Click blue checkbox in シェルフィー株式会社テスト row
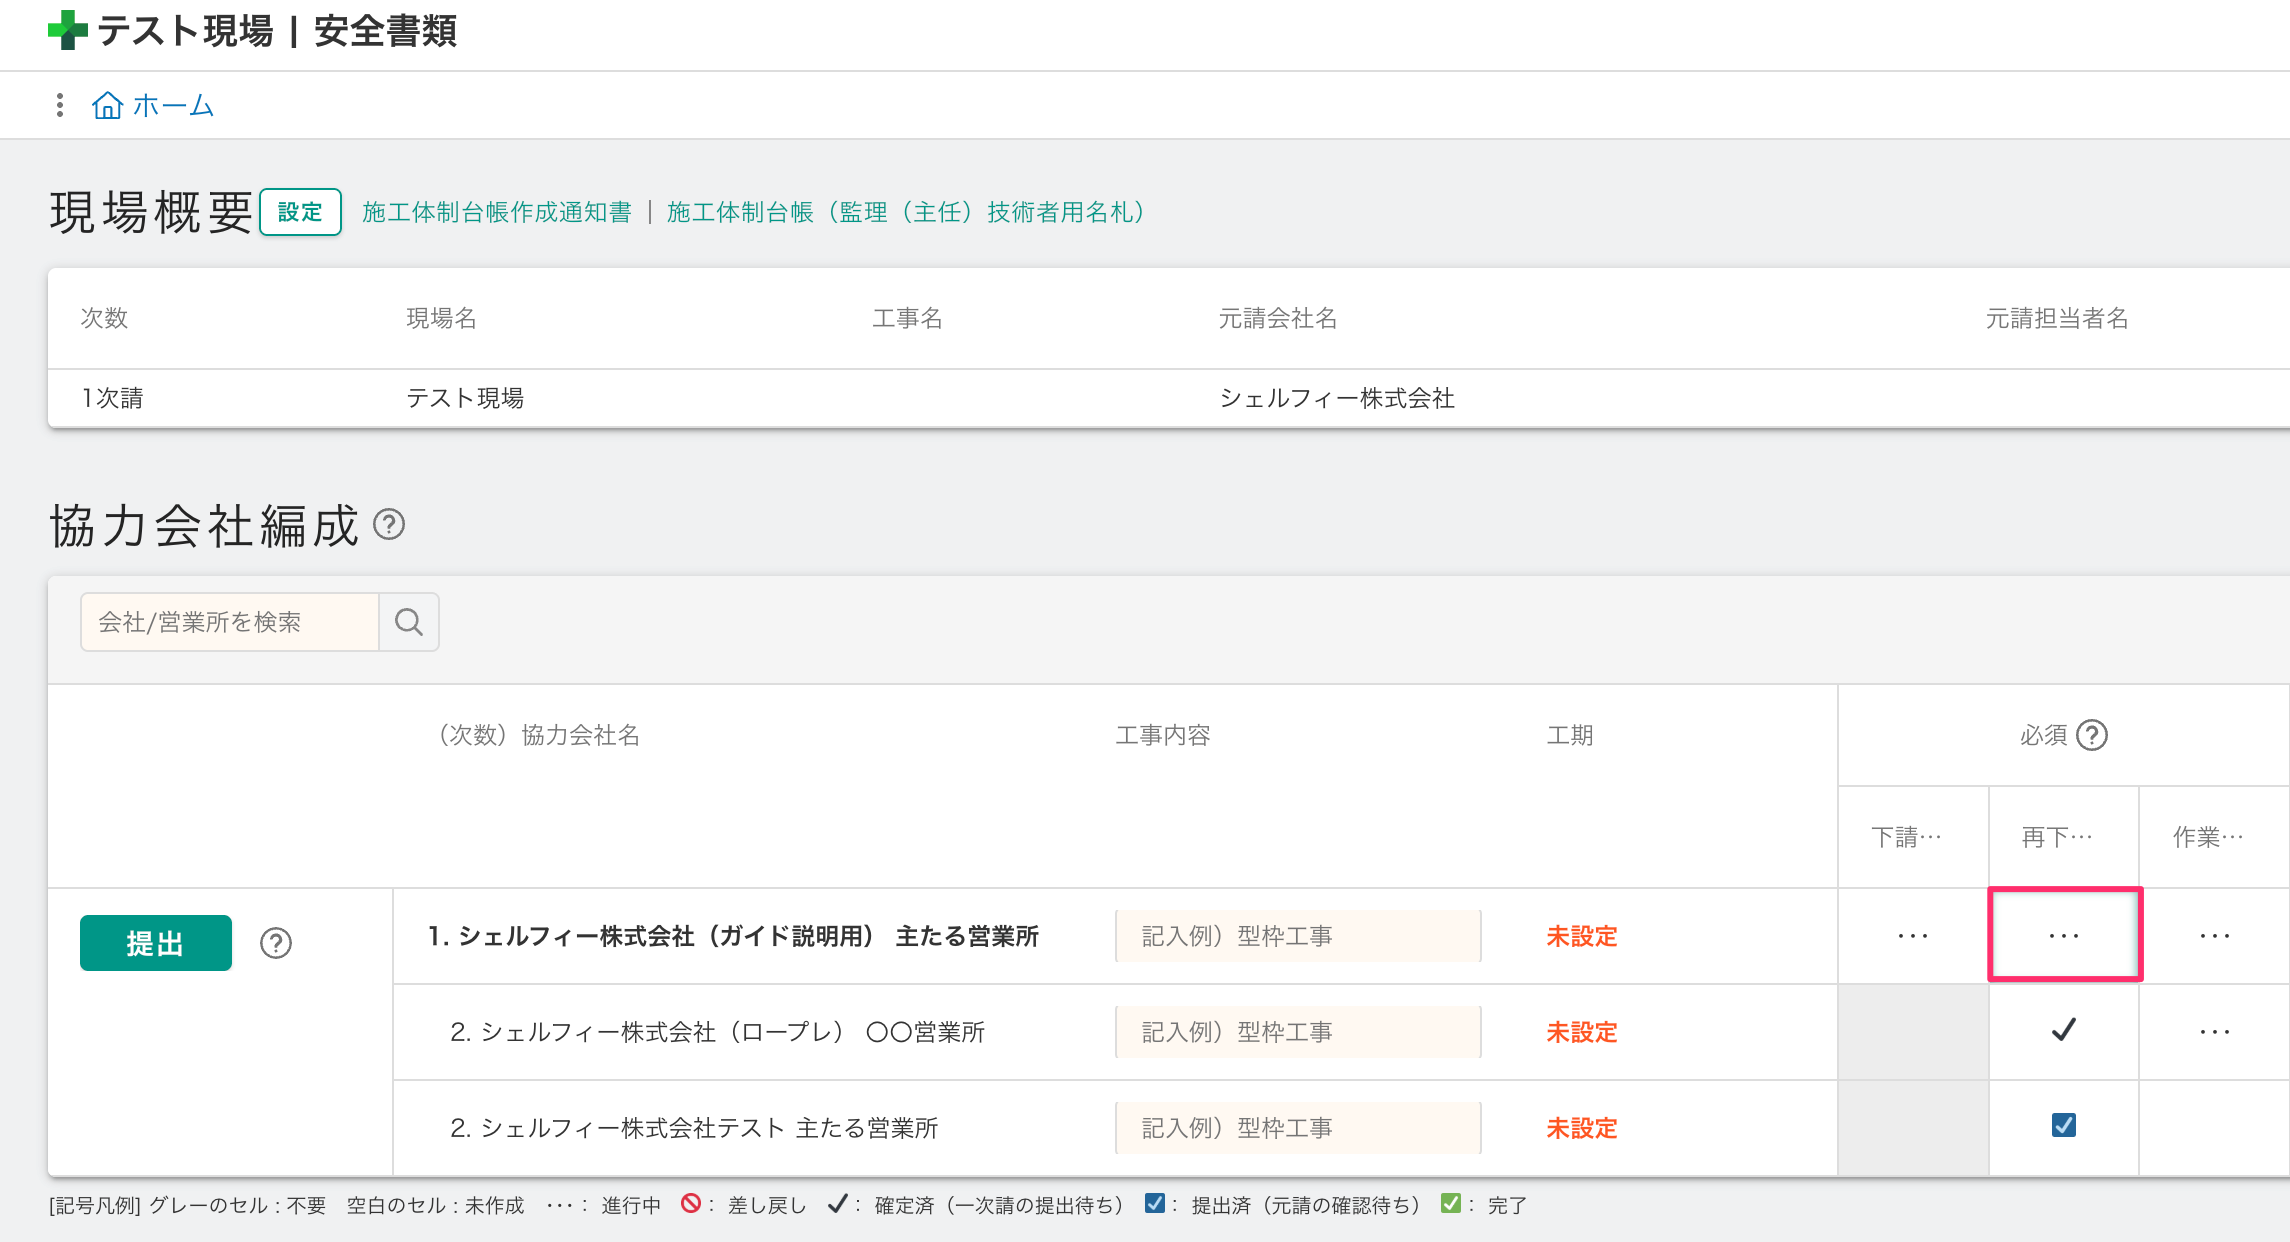The width and height of the screenshot is (2290, 1242). (x=2063, y=1126)
